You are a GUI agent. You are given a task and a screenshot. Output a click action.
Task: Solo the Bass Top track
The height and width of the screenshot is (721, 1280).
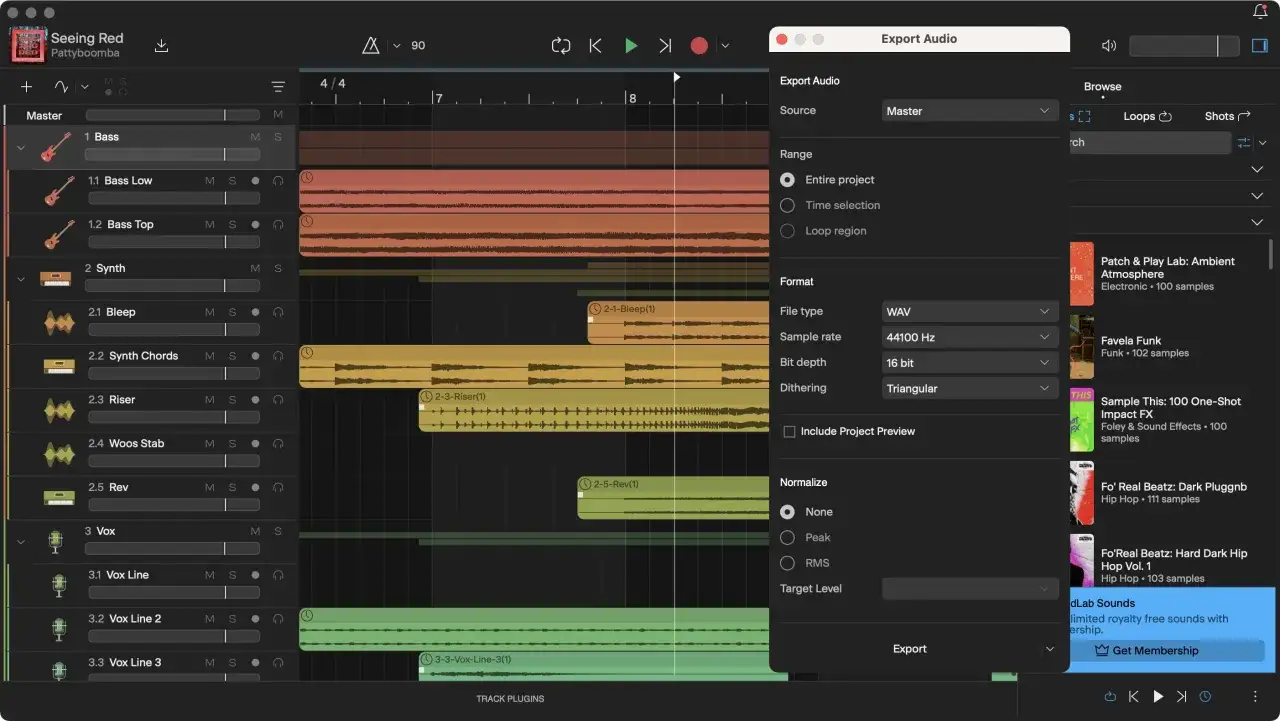[x=232, y=225]
